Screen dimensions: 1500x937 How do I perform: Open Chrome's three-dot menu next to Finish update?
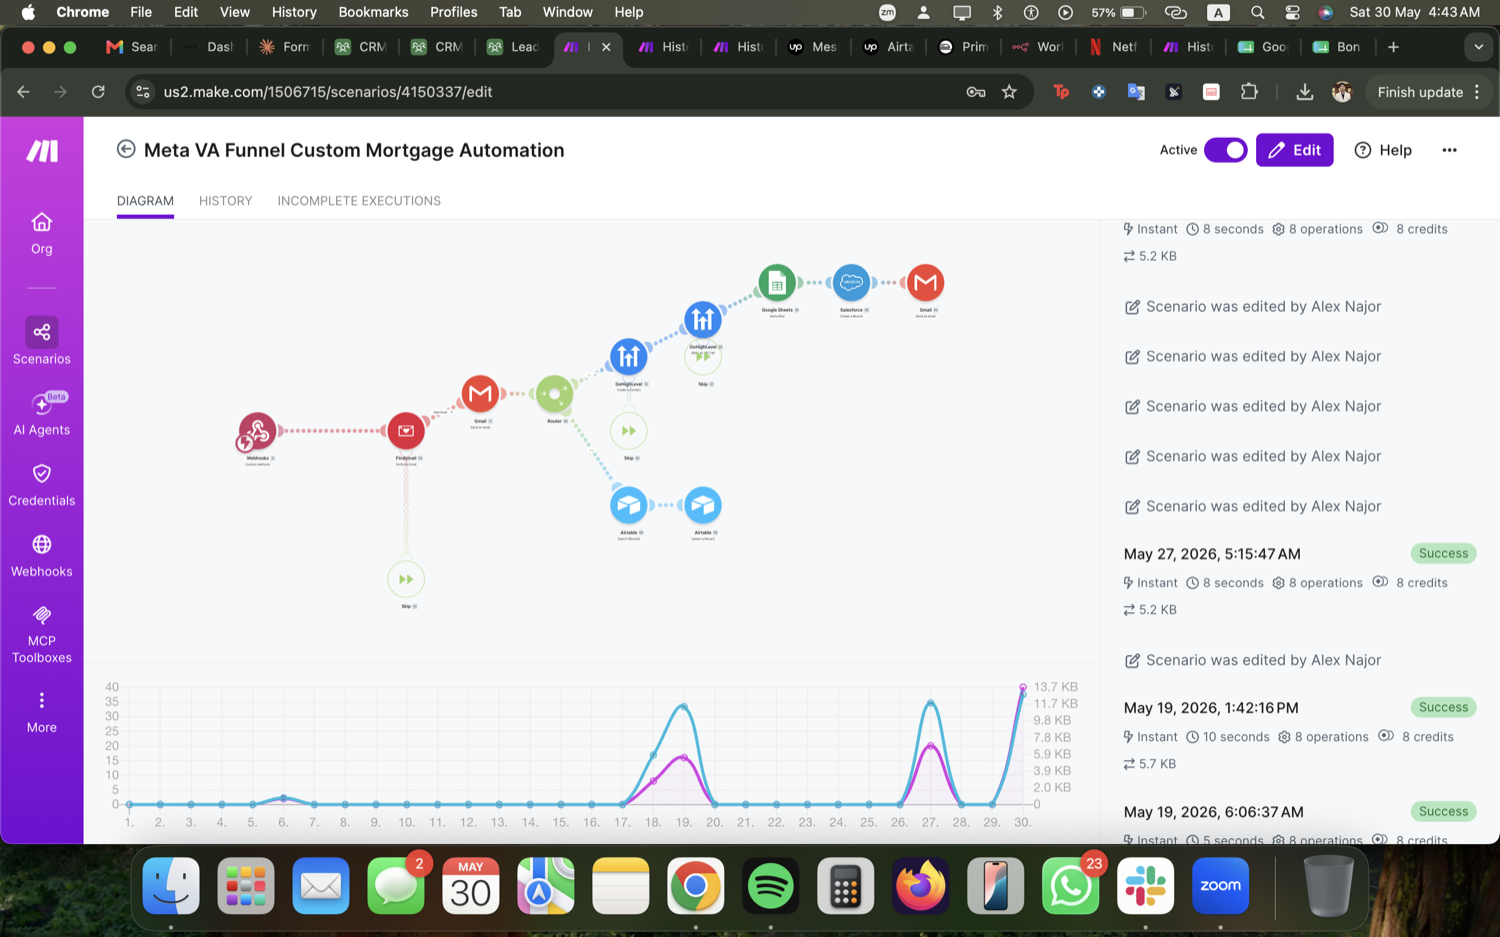(1477, 92)
